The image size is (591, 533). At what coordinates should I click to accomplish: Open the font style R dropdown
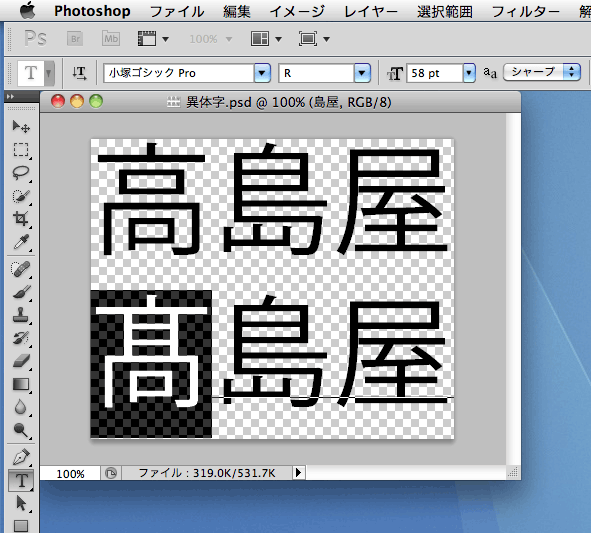pos(362,73)
